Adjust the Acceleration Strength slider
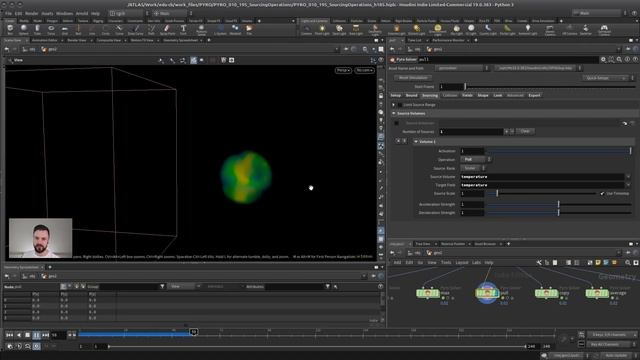This screenshot has height=360, width=640. coord(558,204)
